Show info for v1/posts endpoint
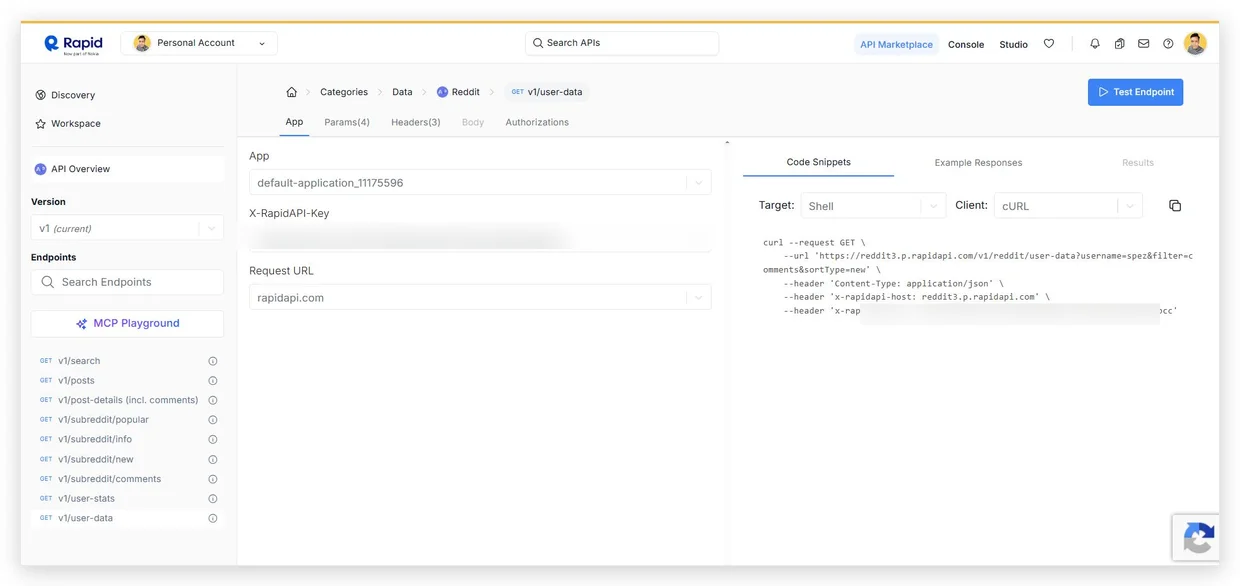 pos(213,381)
